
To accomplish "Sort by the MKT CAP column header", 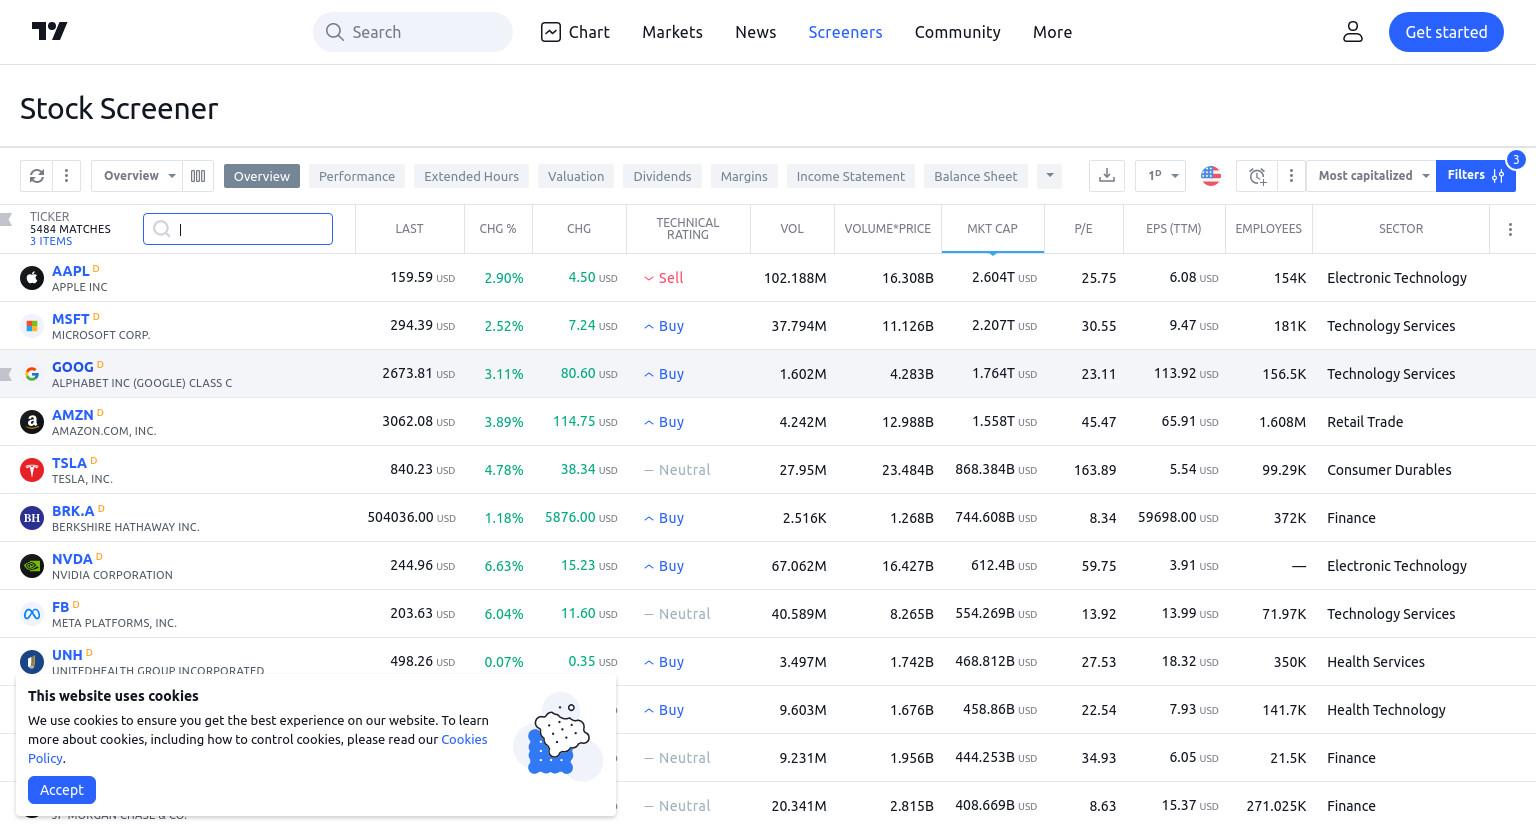I will [x=992, y=229].
